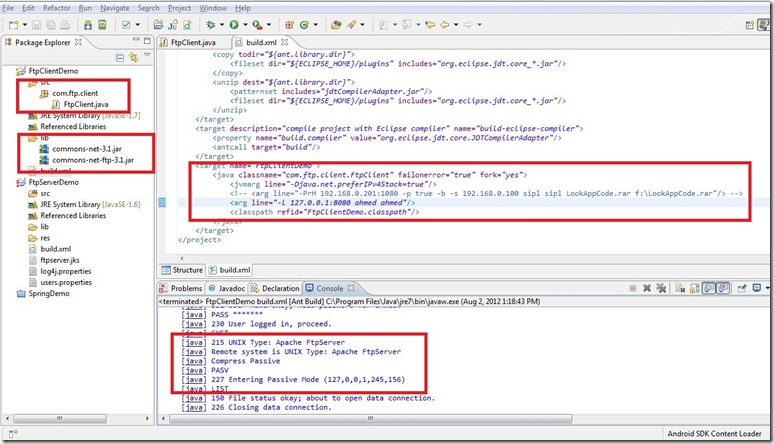Select the FtpServerDemo project
The image size is (774, 444).
(53, 182)
